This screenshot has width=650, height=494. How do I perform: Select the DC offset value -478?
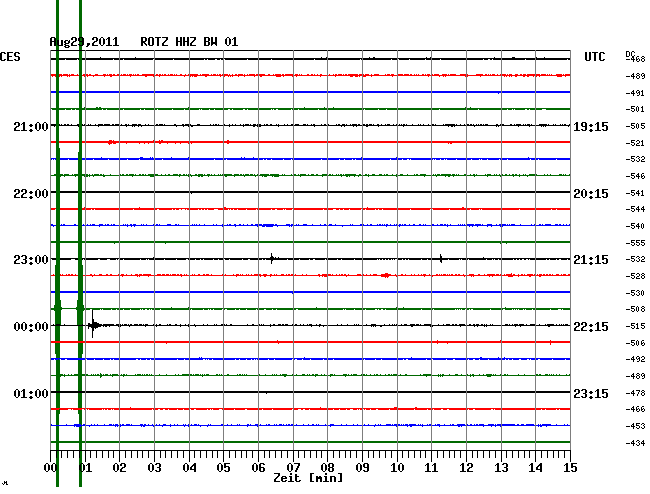635,393
